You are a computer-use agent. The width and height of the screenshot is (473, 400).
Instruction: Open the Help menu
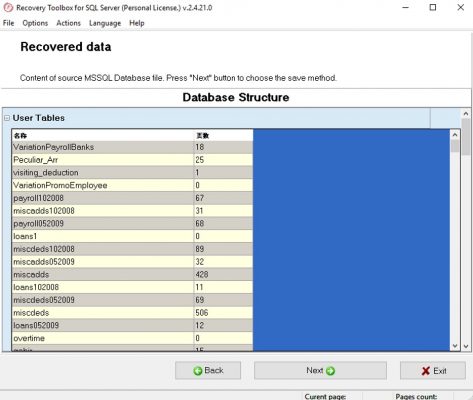point(137,23)
